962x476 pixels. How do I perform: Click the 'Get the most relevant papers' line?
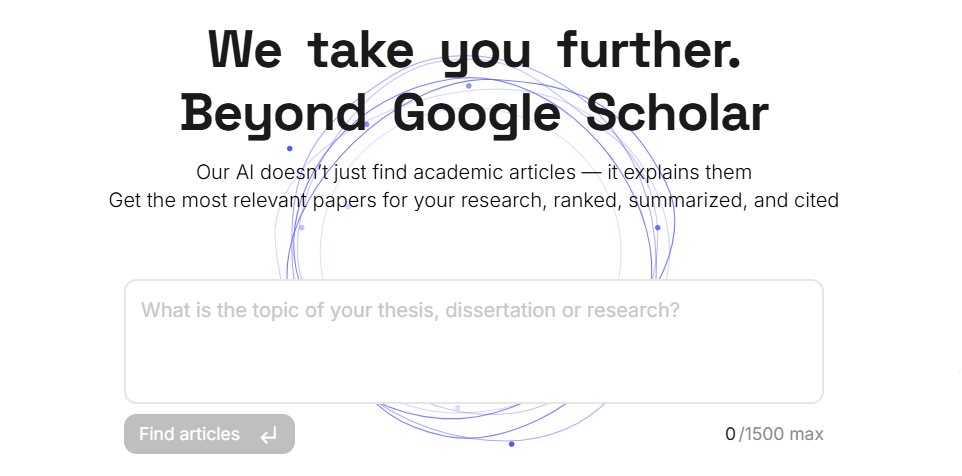click(x=474, y=200)
